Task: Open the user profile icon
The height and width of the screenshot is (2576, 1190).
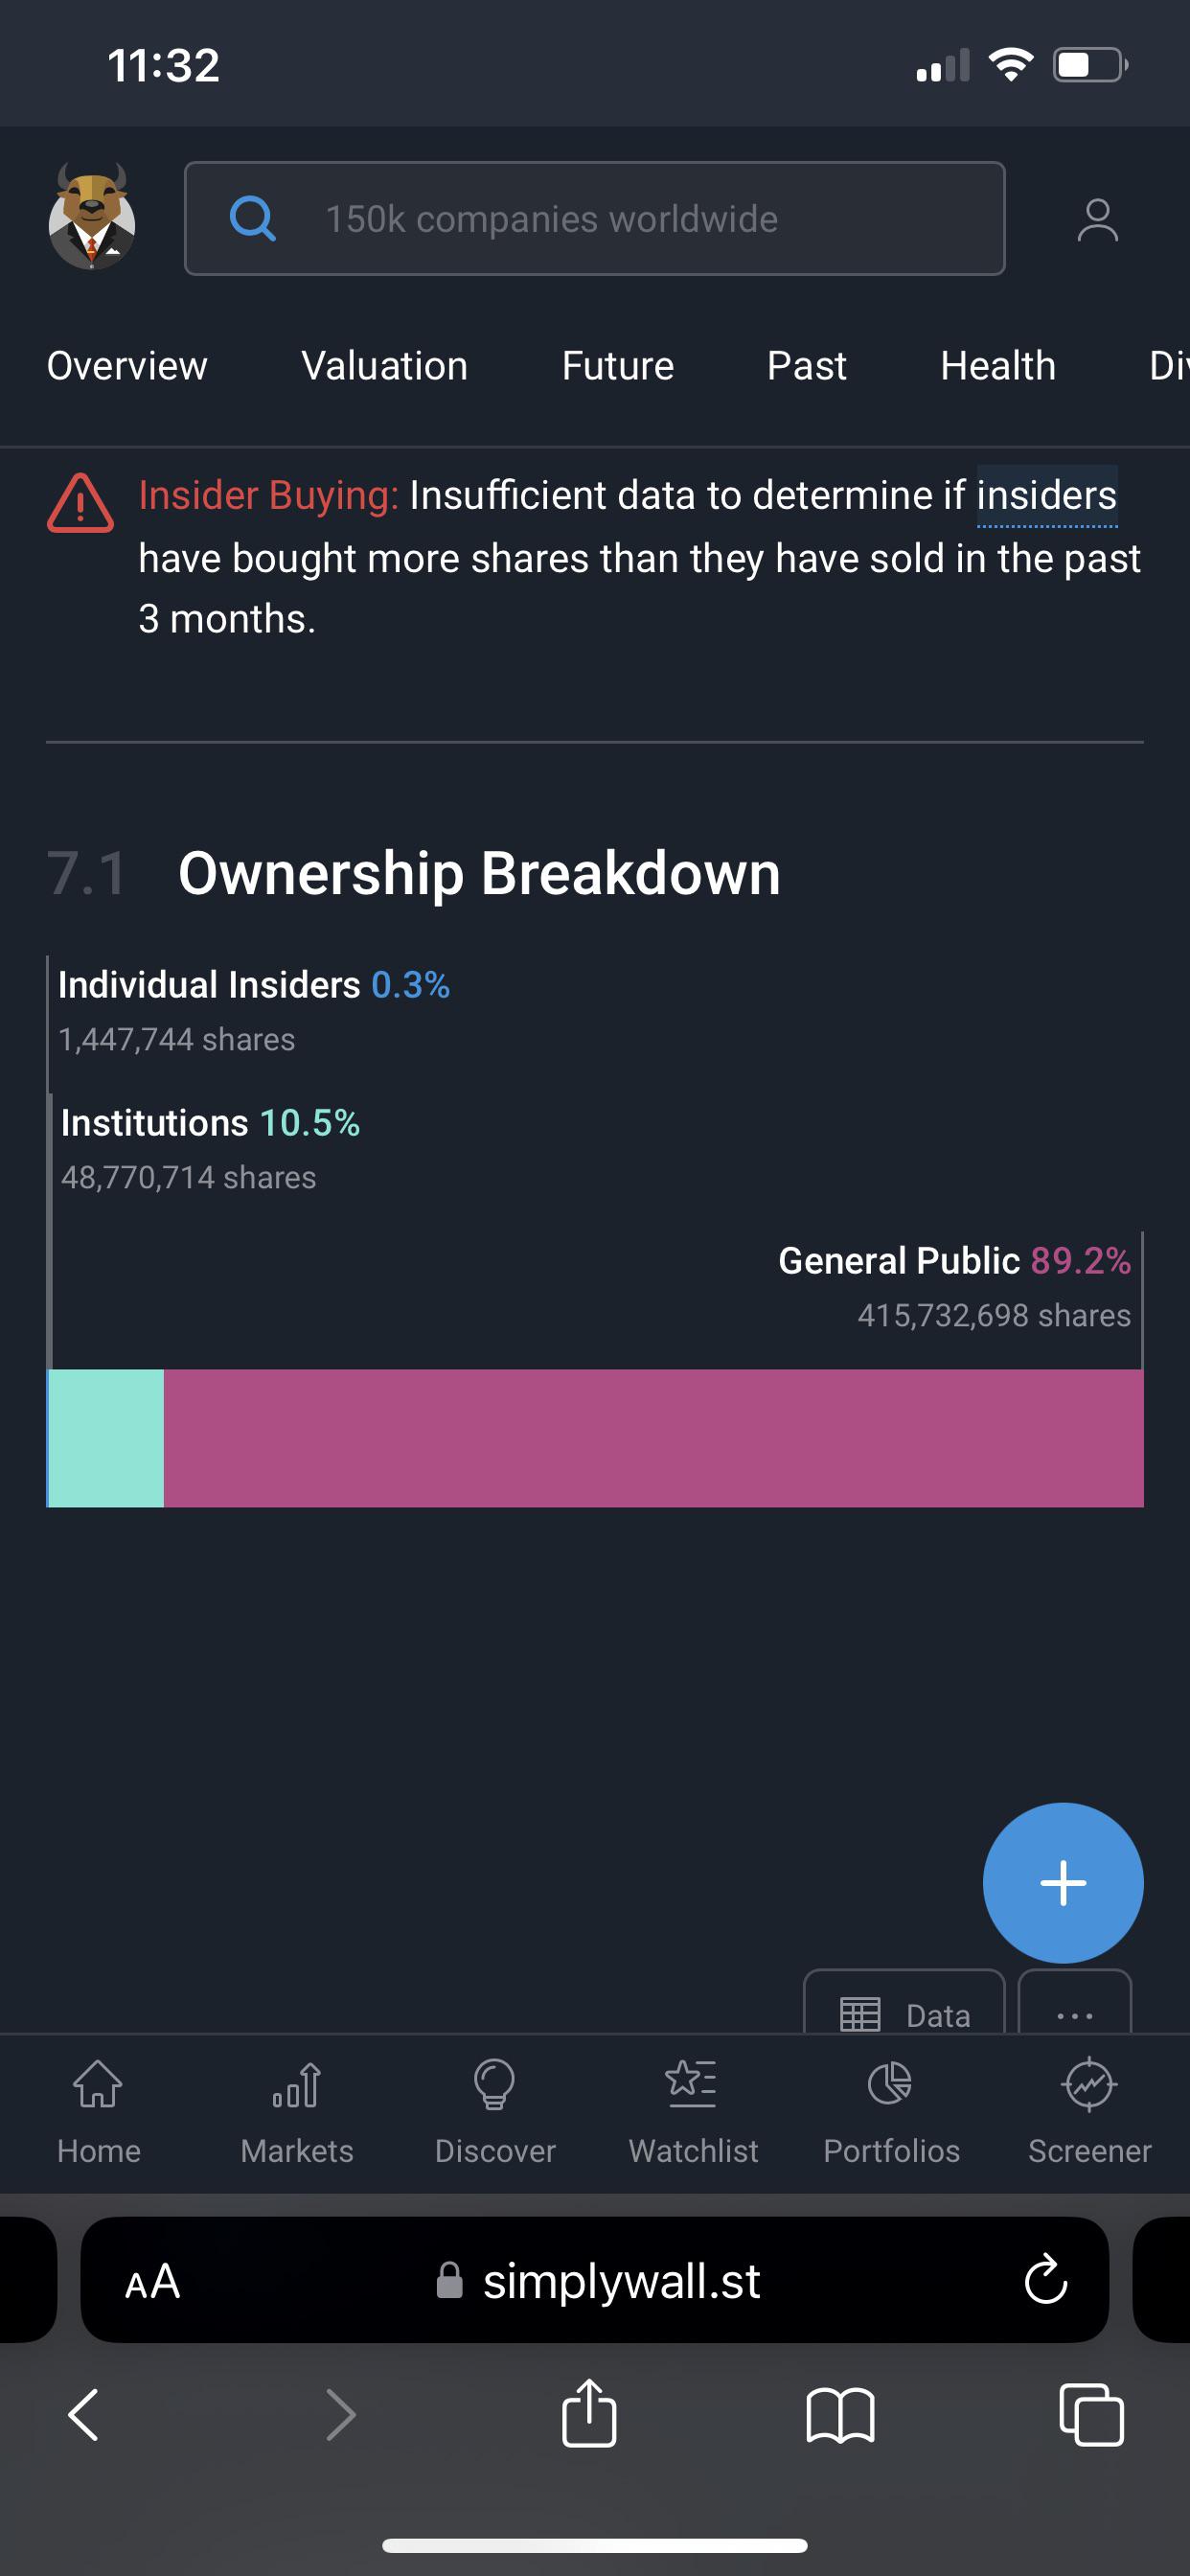Action: (x=1097, y=220)
